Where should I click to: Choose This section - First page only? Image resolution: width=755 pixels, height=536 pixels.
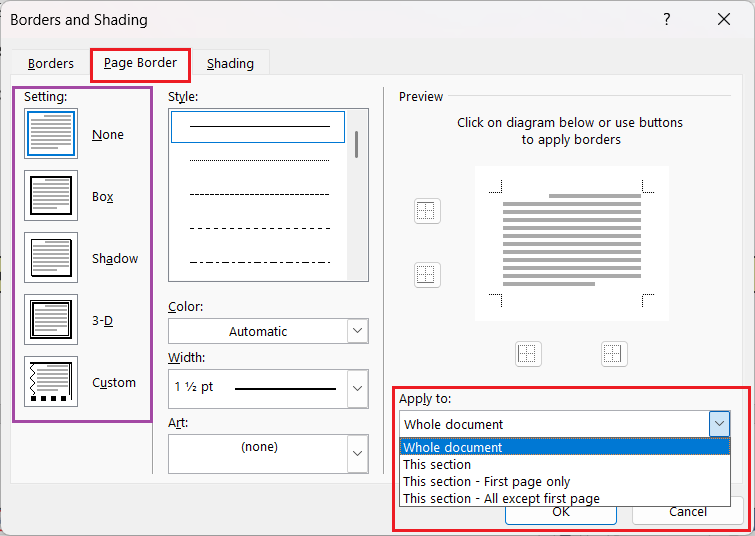[x=565, y=482]
